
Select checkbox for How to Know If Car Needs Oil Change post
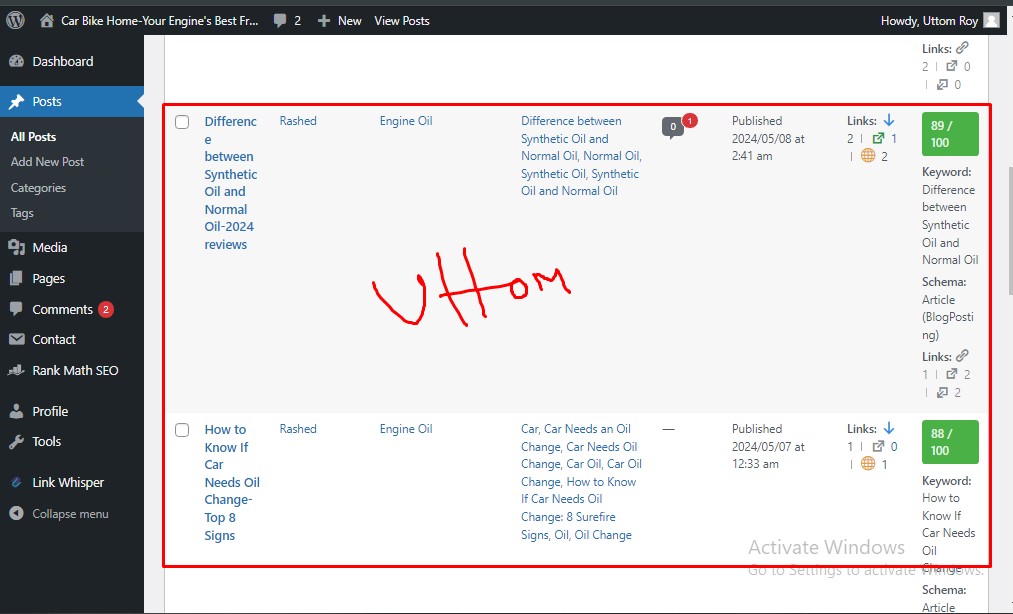coord(182,430)
